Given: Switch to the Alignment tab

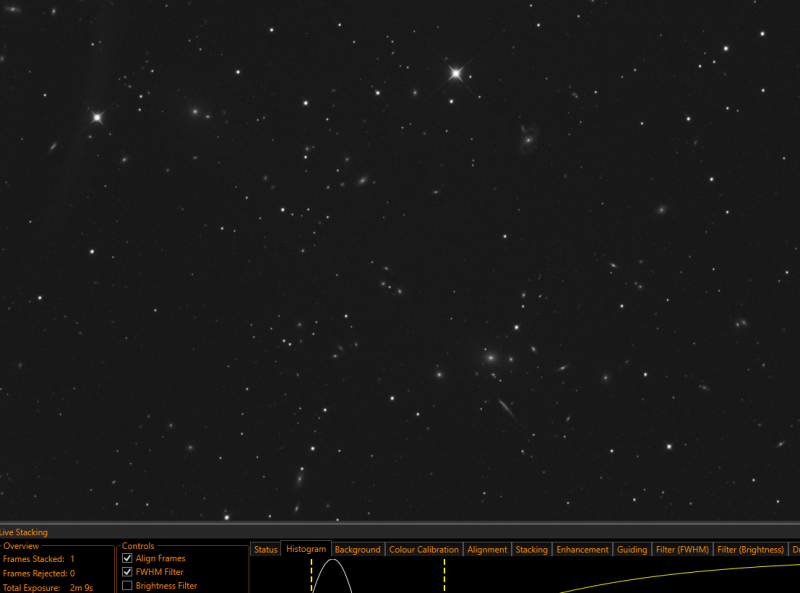Looking at the screenshot, I should click(487, 550).
